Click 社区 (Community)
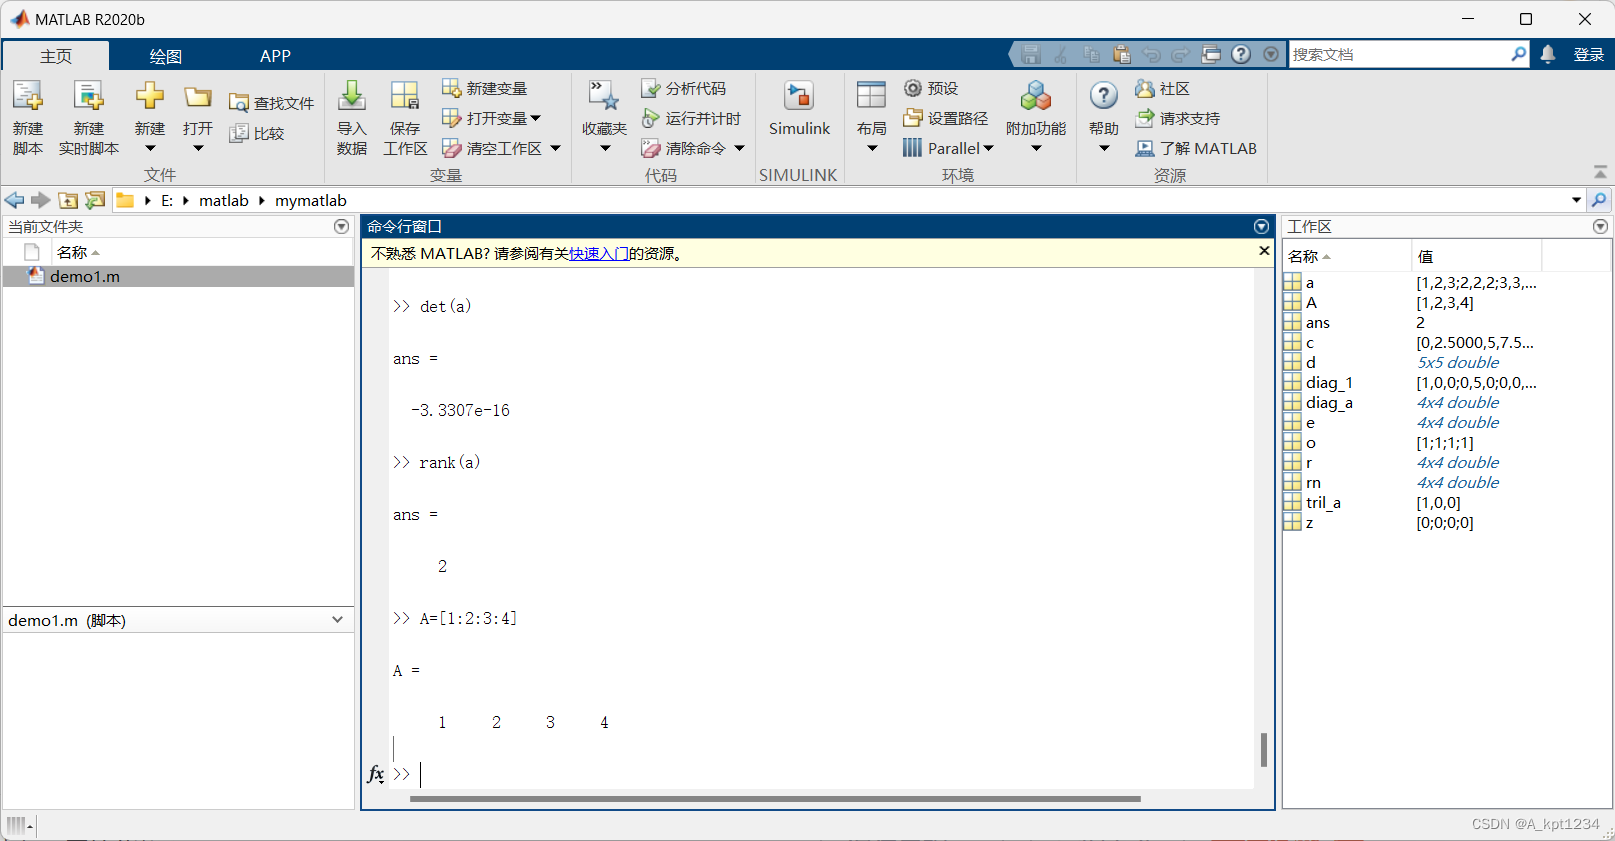1615x841 pixels. click(x=1162, y=88)
